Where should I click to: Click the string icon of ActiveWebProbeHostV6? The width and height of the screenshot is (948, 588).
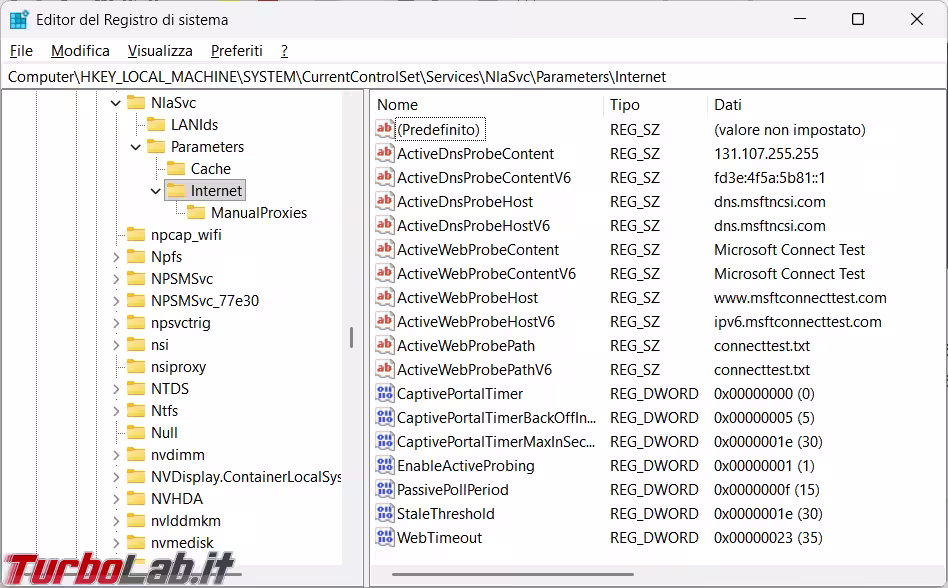click(385, 321)
